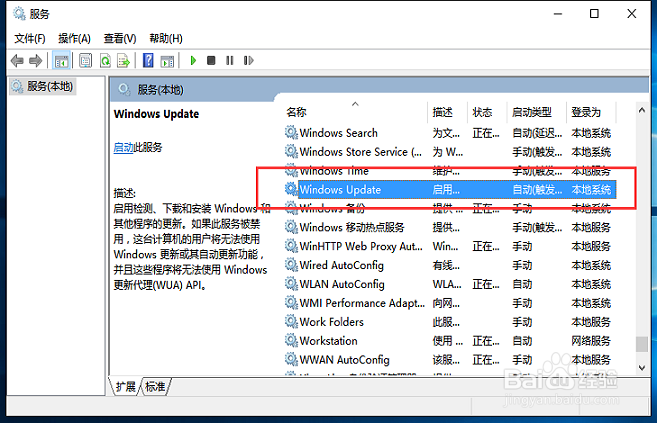
Task: Stop the service with the square icon
Action: (x=211, y=61)
